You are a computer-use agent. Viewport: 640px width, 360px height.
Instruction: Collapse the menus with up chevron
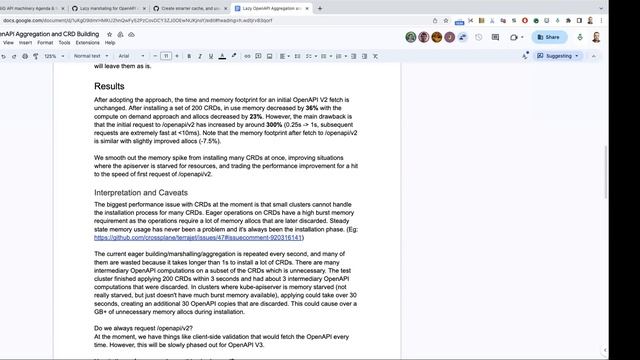pos(593,56)
